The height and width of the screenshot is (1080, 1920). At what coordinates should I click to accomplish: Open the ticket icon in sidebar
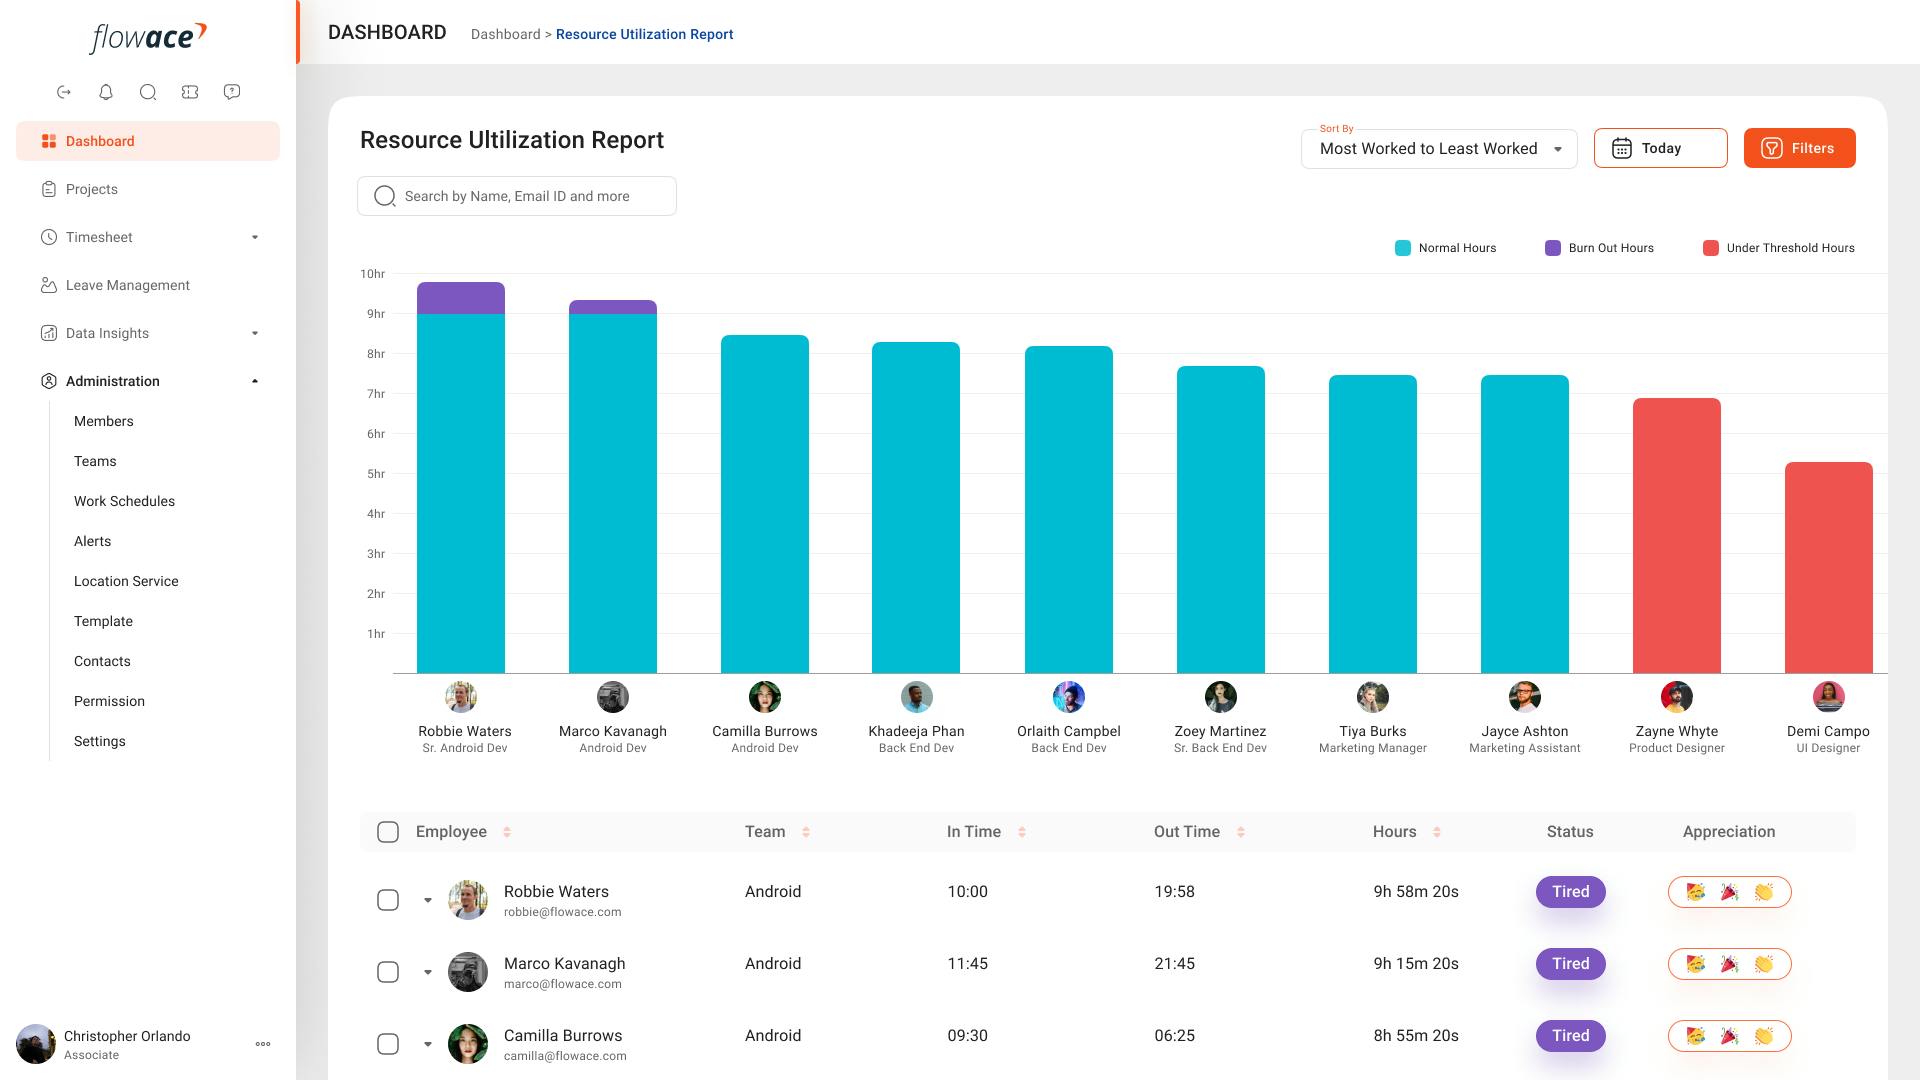190,92
